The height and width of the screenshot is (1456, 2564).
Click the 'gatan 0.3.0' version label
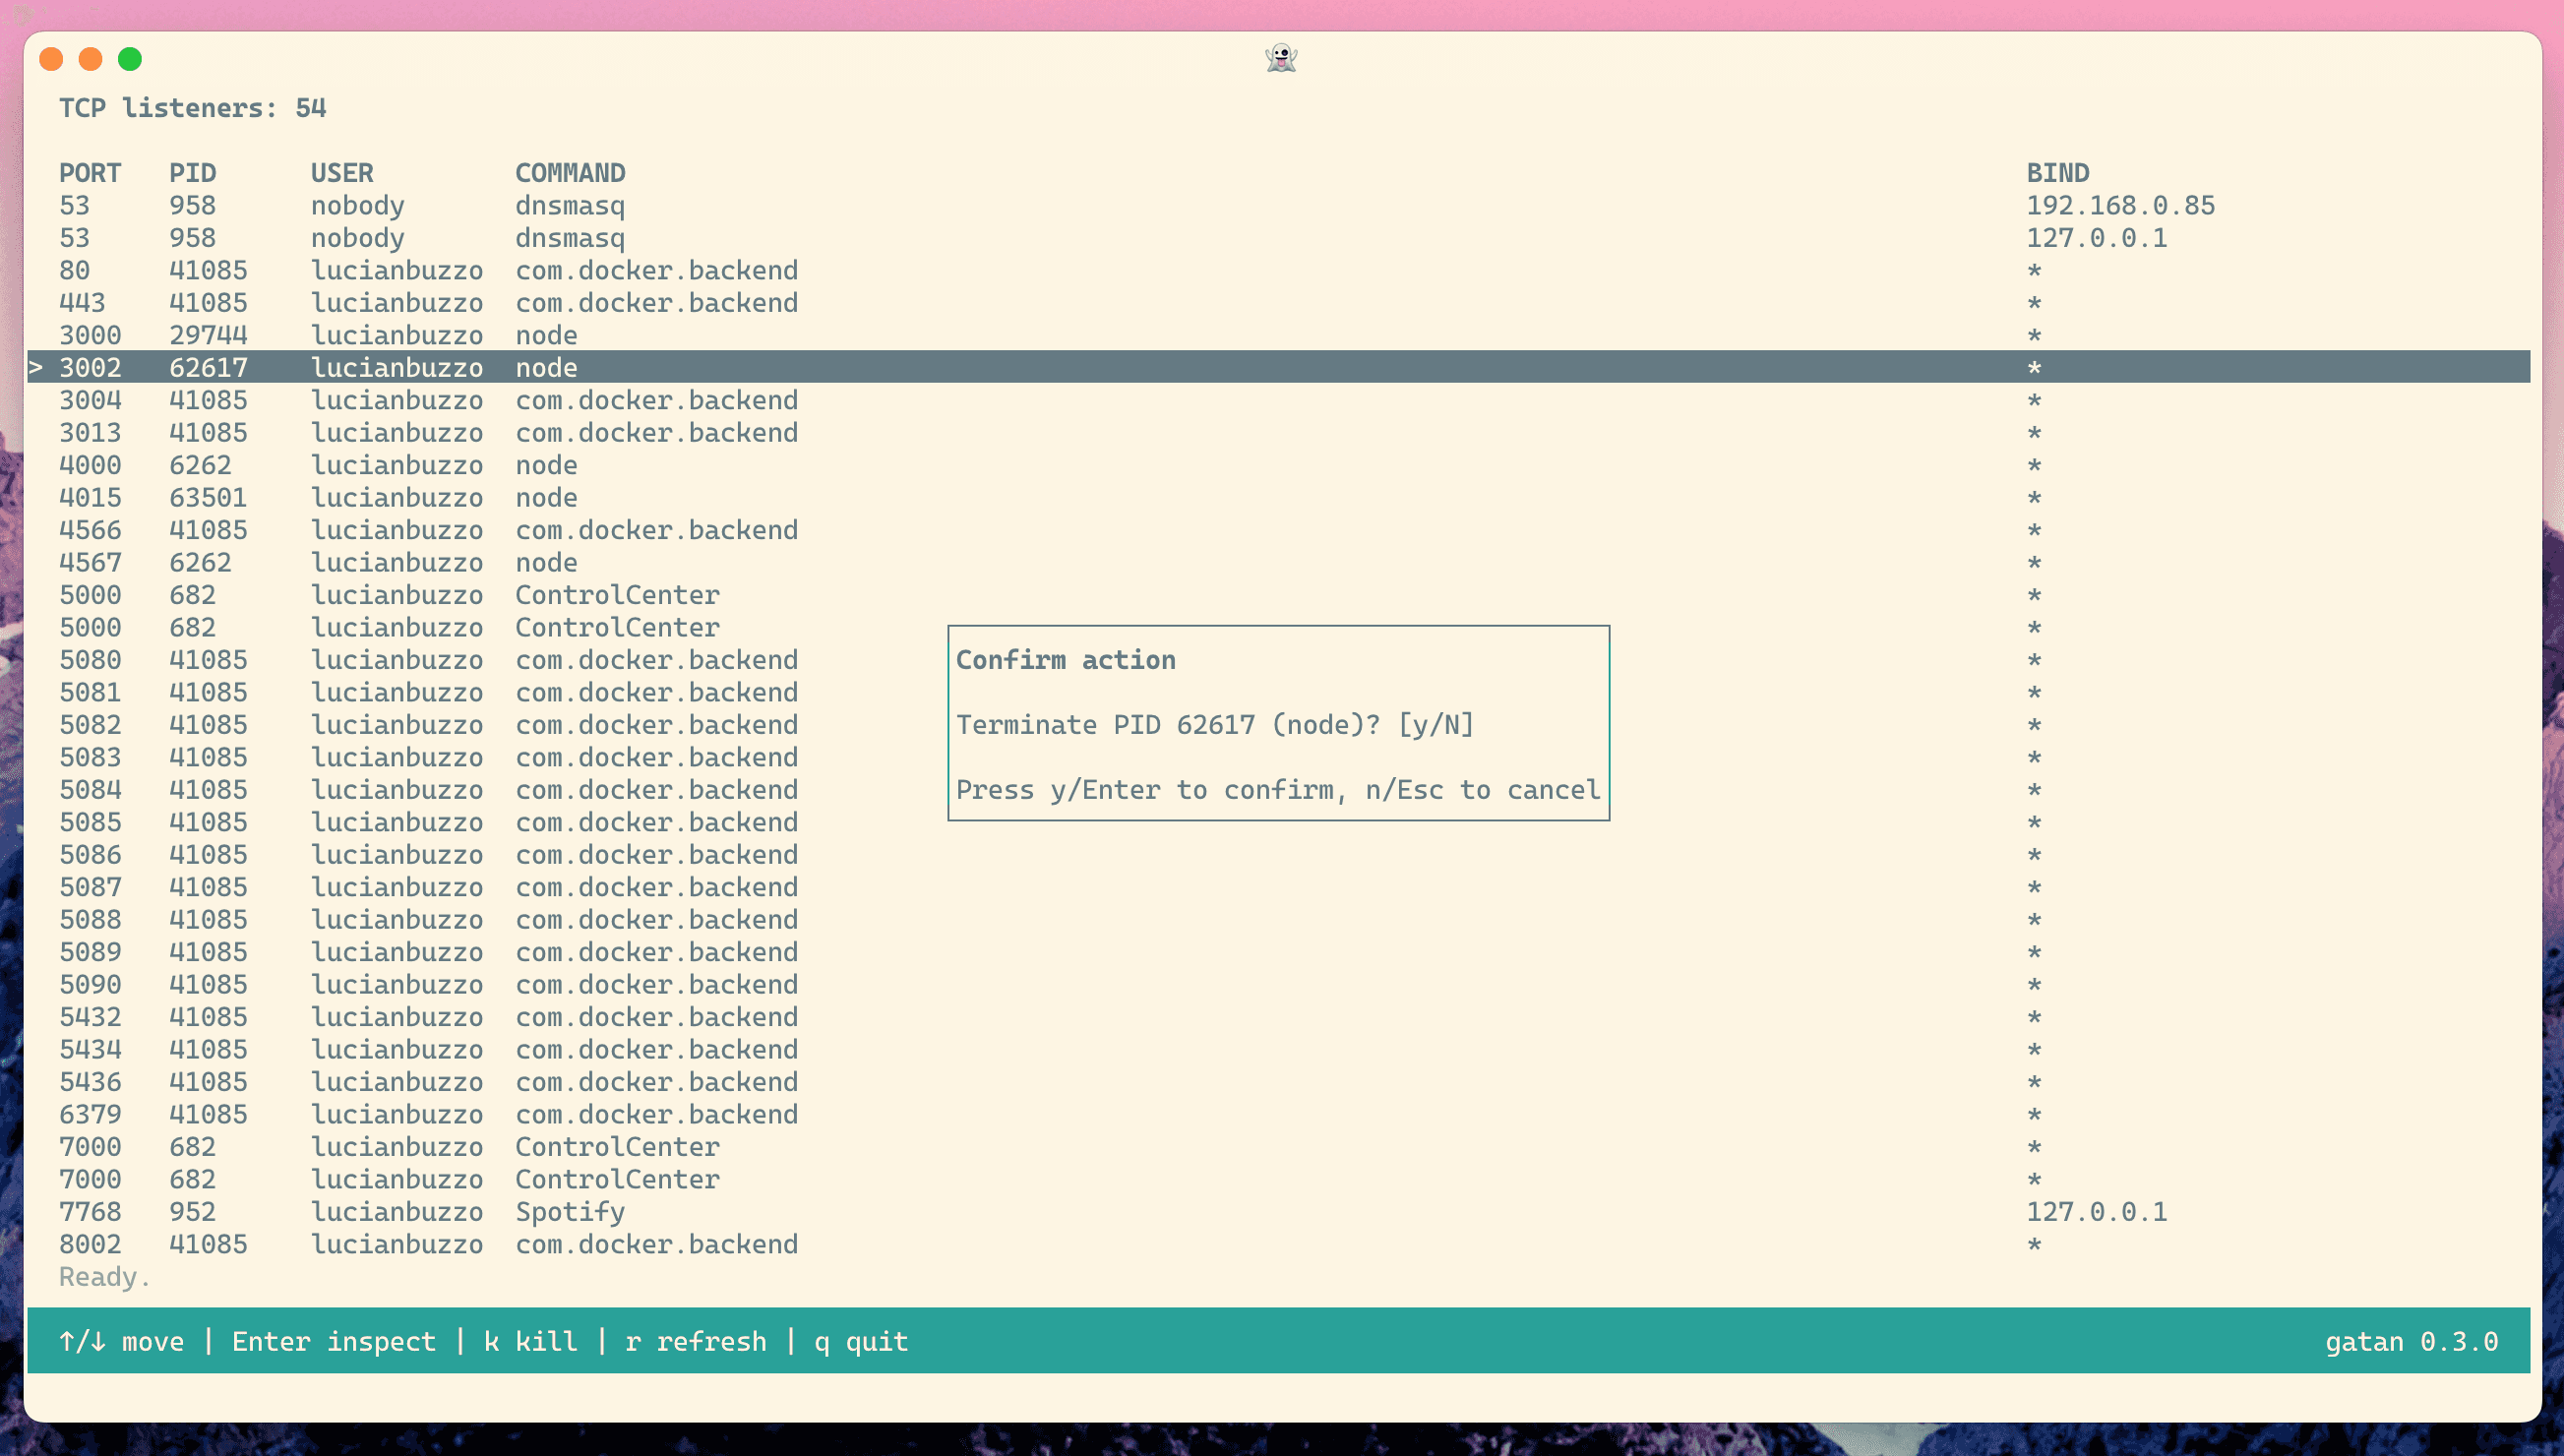2411,1341
